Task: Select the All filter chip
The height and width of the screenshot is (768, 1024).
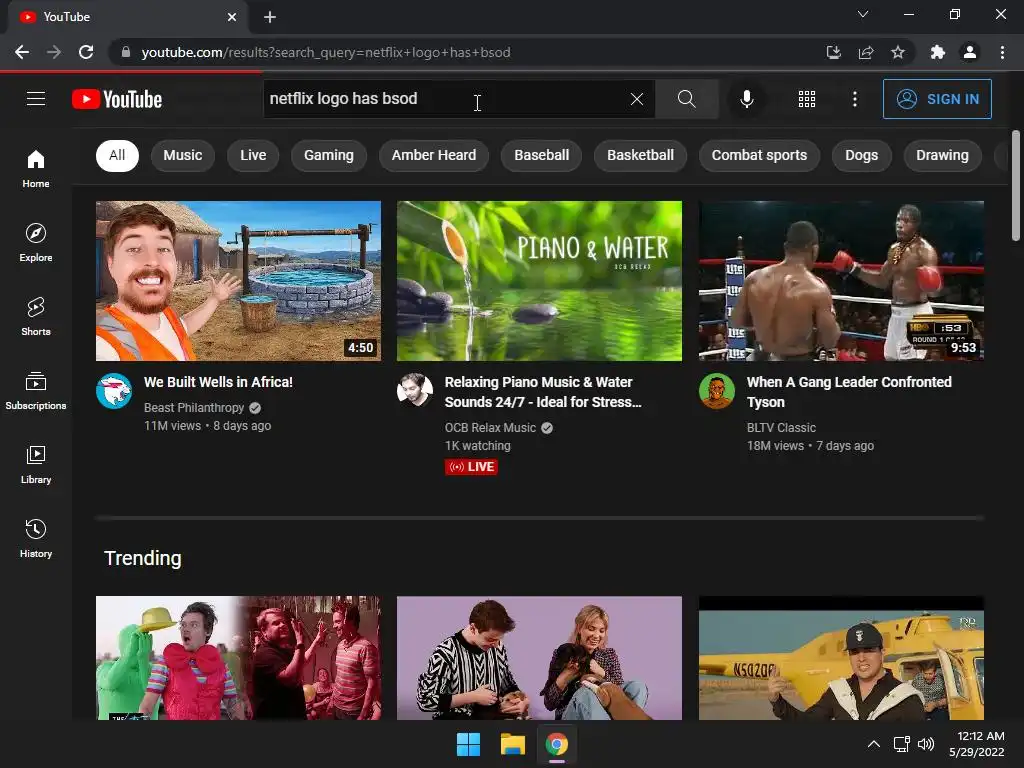Action: 117,155
